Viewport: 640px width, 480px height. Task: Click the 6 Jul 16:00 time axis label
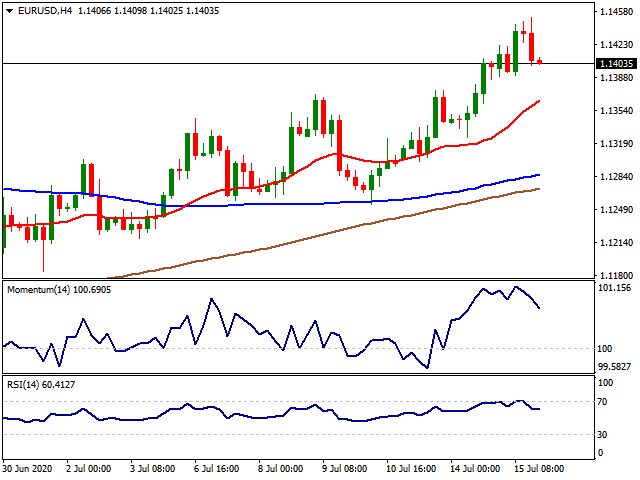click(216, 469)
